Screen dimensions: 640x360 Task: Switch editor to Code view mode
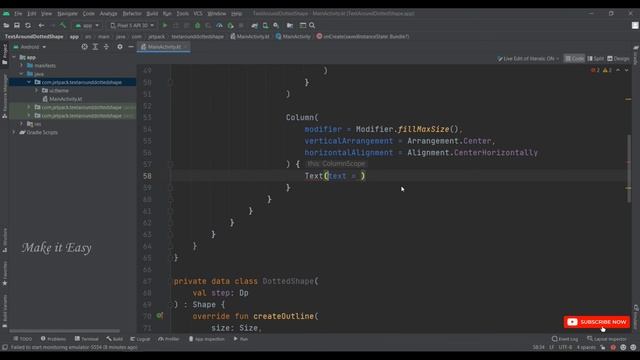coord(574,59)
